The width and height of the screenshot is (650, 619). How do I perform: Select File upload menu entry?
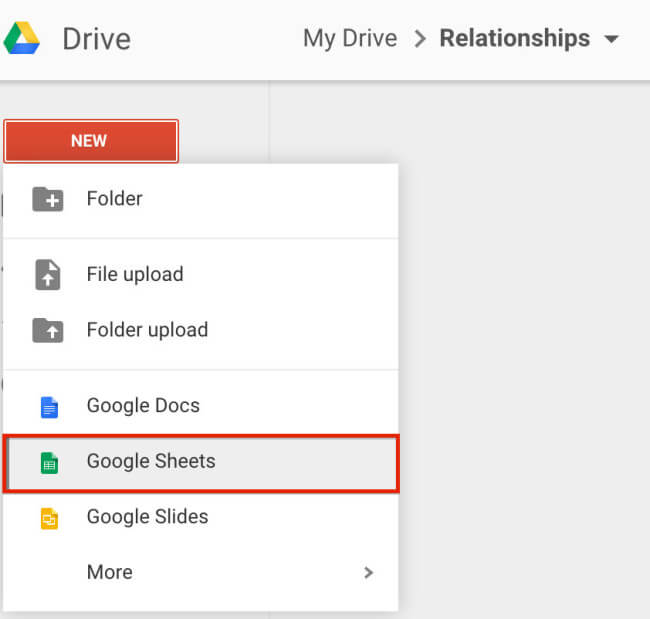coord(201,274)
